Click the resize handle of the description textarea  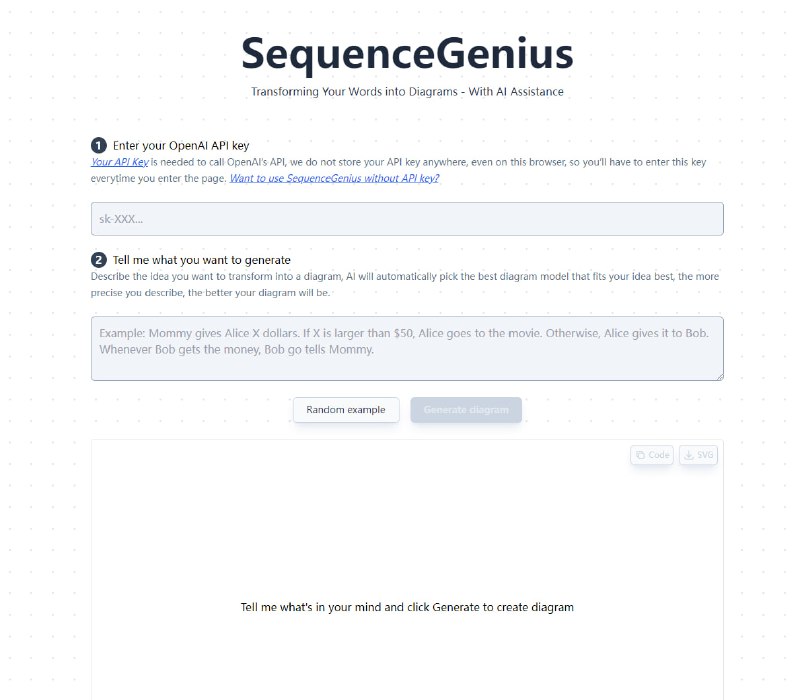pyautogui.click(x=719, y=376)
